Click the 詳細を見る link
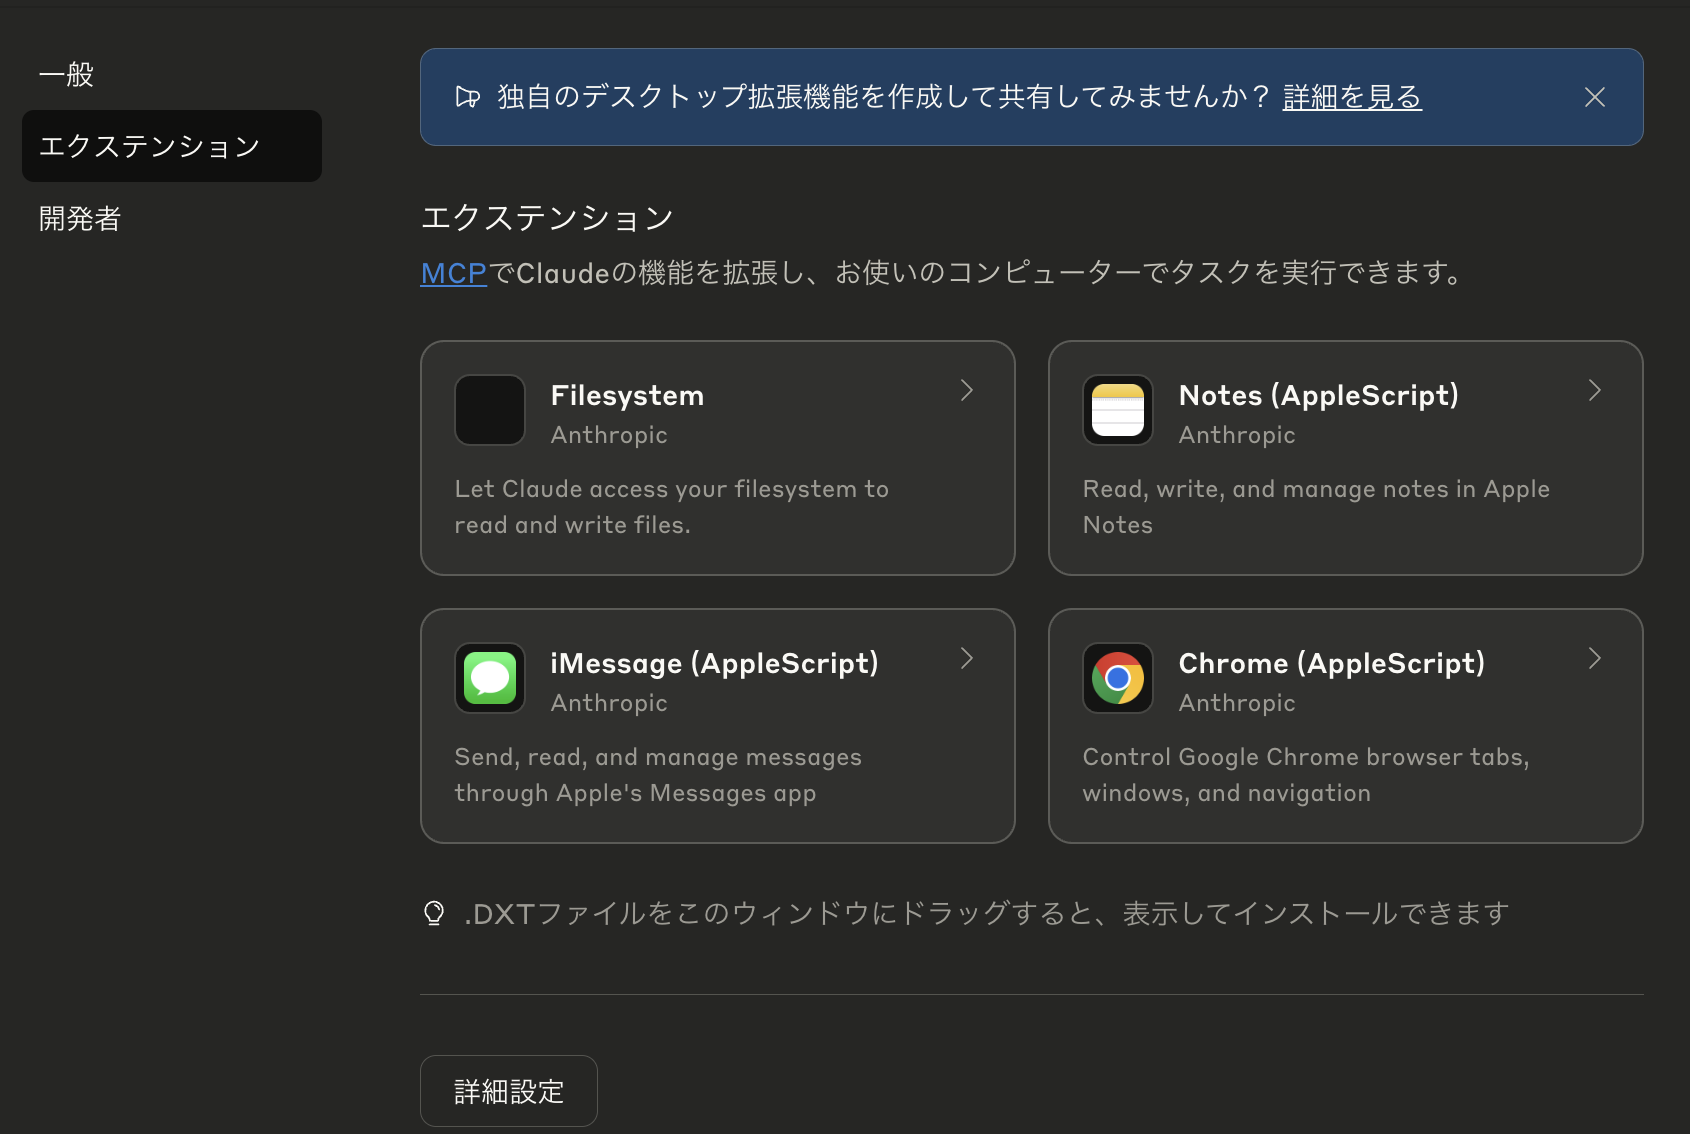 pyautogui.click(x=1351, y=97)
